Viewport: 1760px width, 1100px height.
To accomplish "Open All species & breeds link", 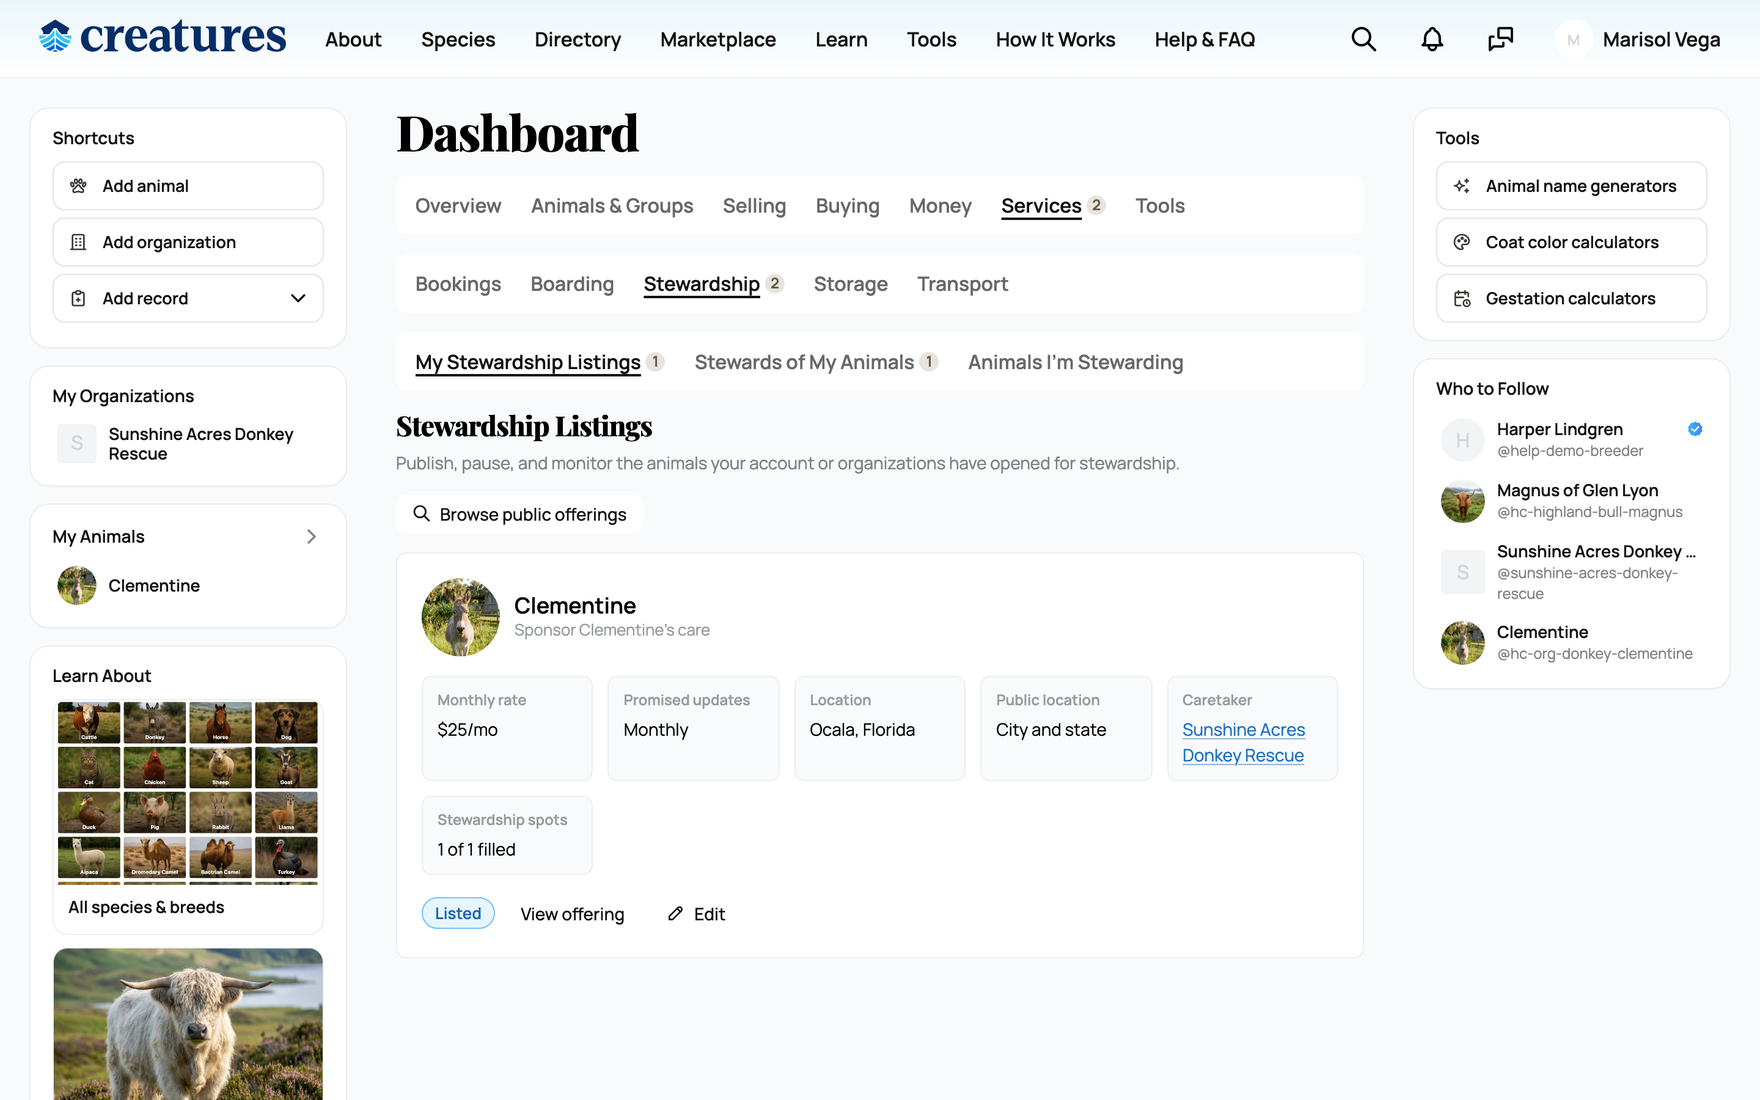I will pos(146,907).
